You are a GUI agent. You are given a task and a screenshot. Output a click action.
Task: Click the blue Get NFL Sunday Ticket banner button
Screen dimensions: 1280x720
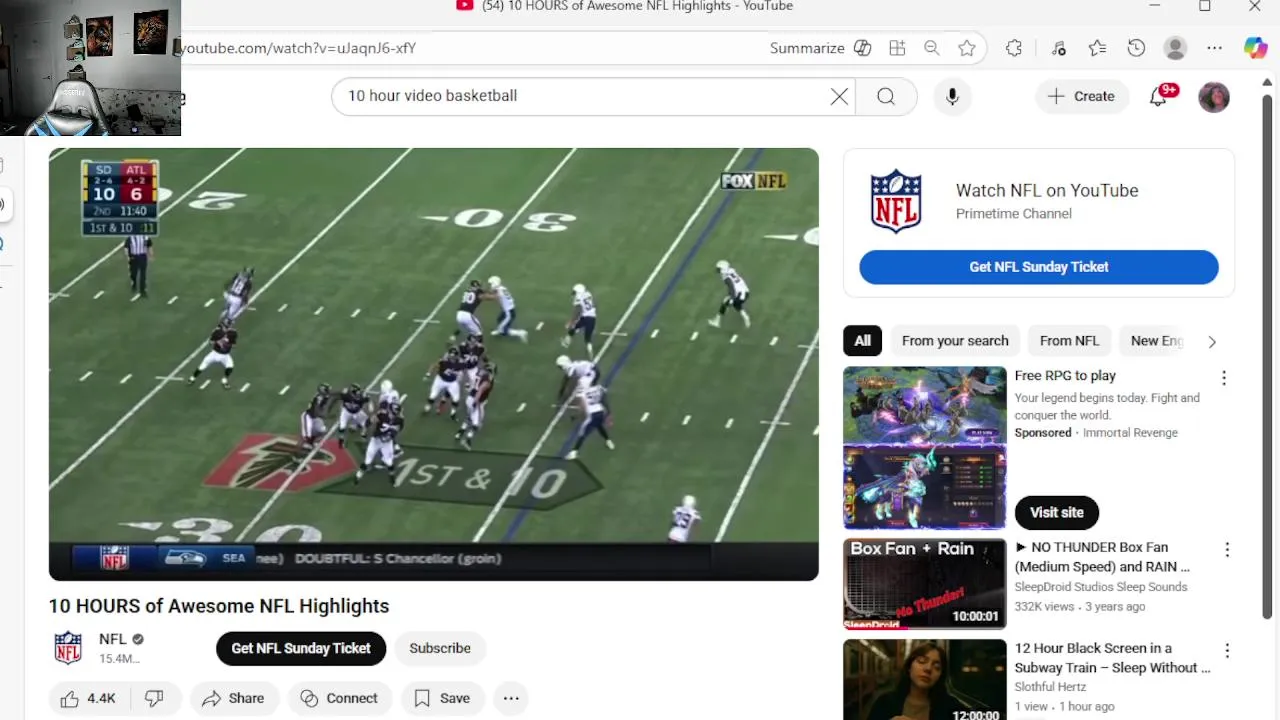tap(1039, 267)
